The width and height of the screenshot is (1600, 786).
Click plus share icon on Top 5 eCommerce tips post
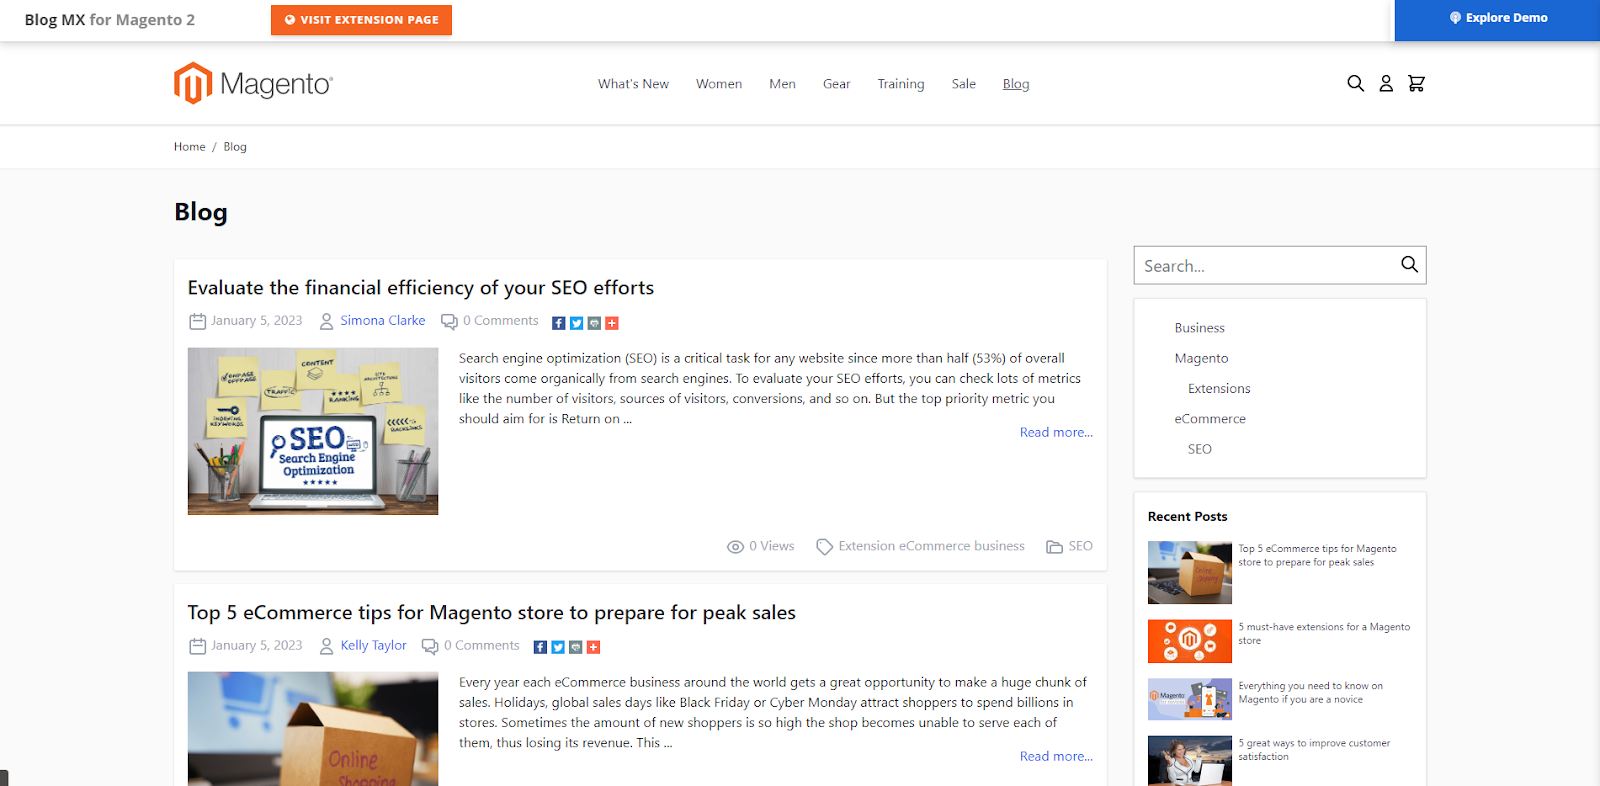593,647
